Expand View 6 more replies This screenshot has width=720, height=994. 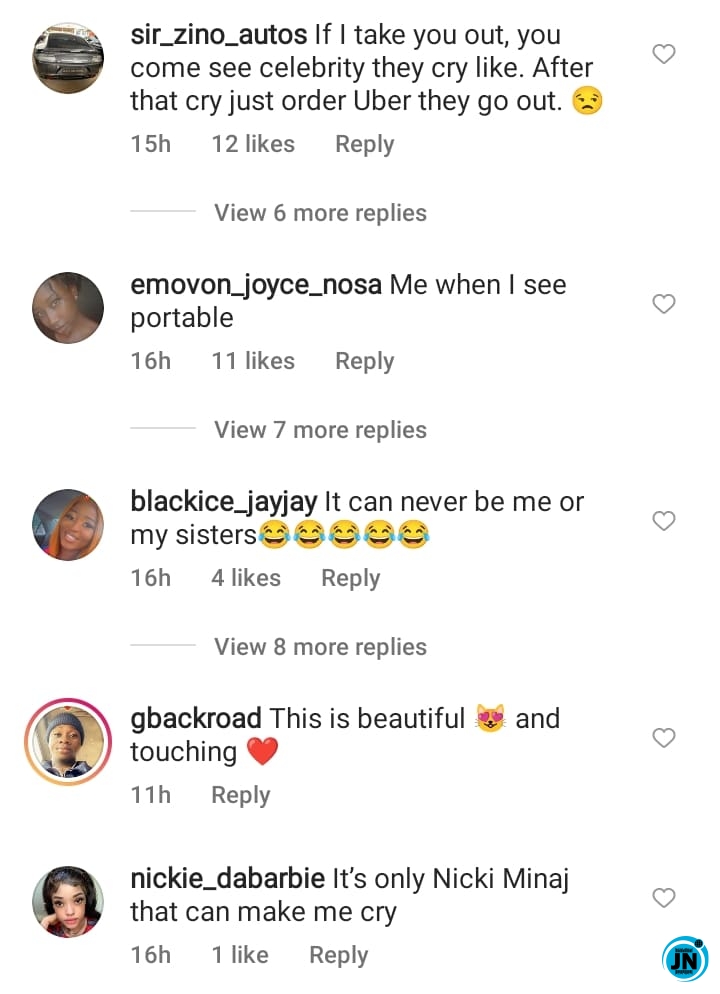click(x=320, y=213)
